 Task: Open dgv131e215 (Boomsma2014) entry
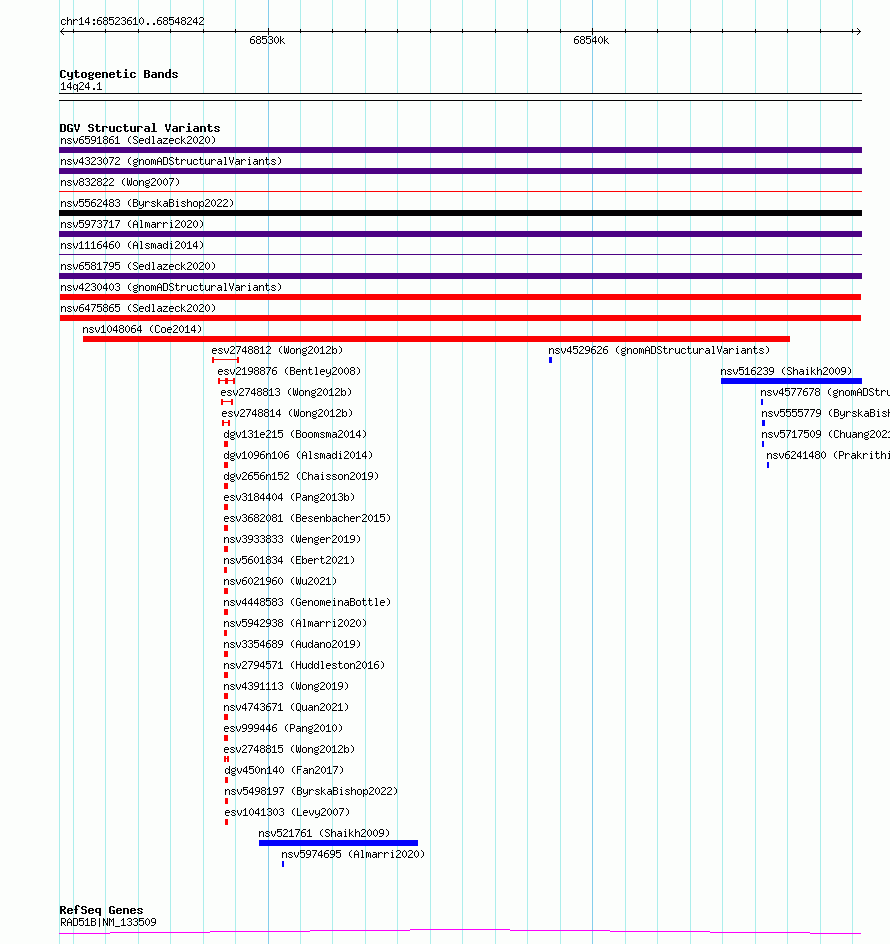click(295, 435)
